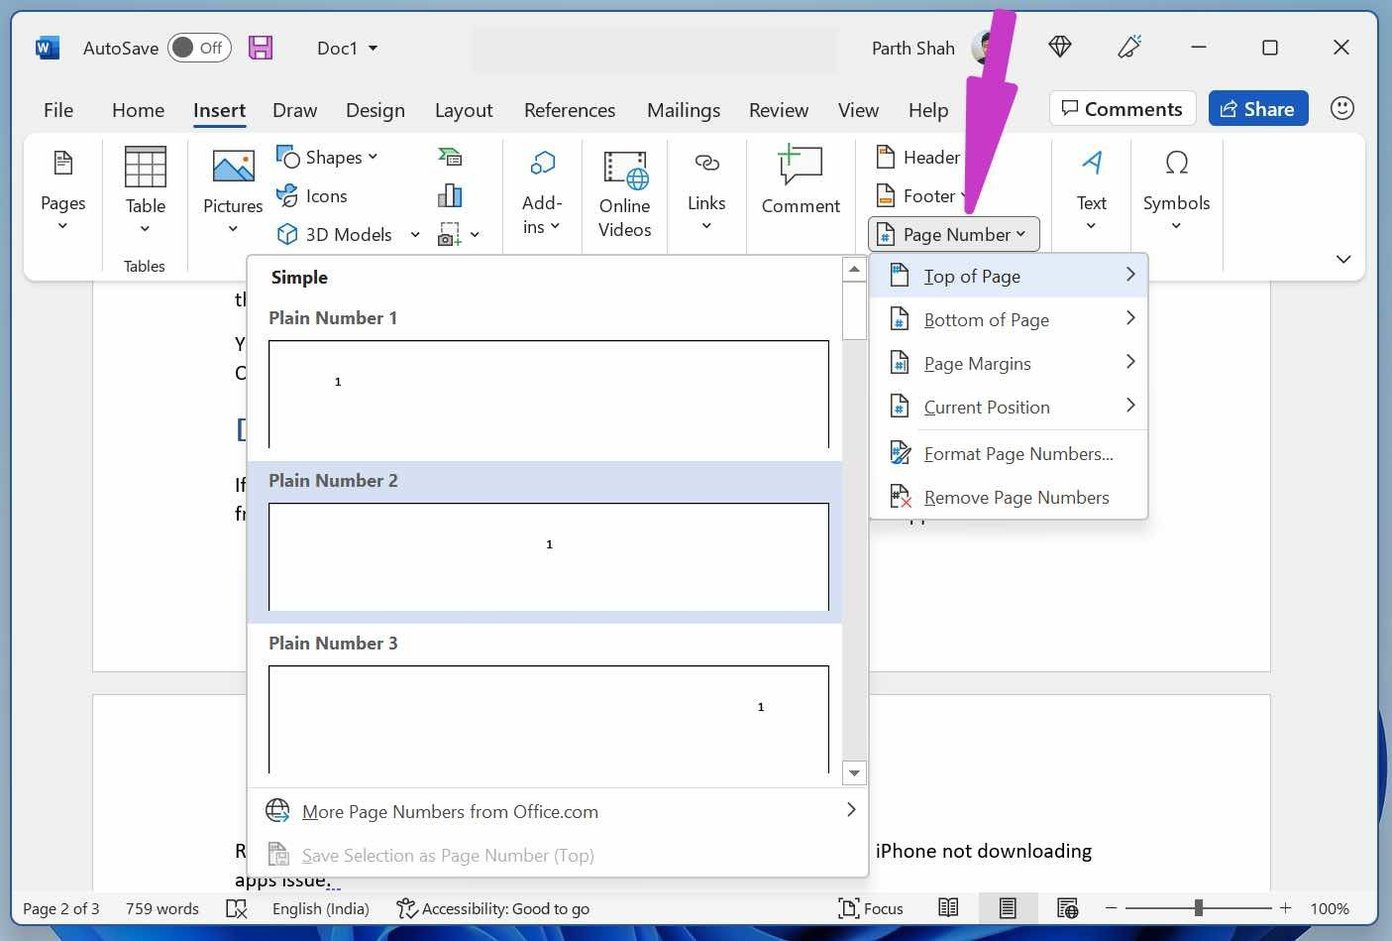Collapse the ribbon using the chevron

(x=1343, y=259)
